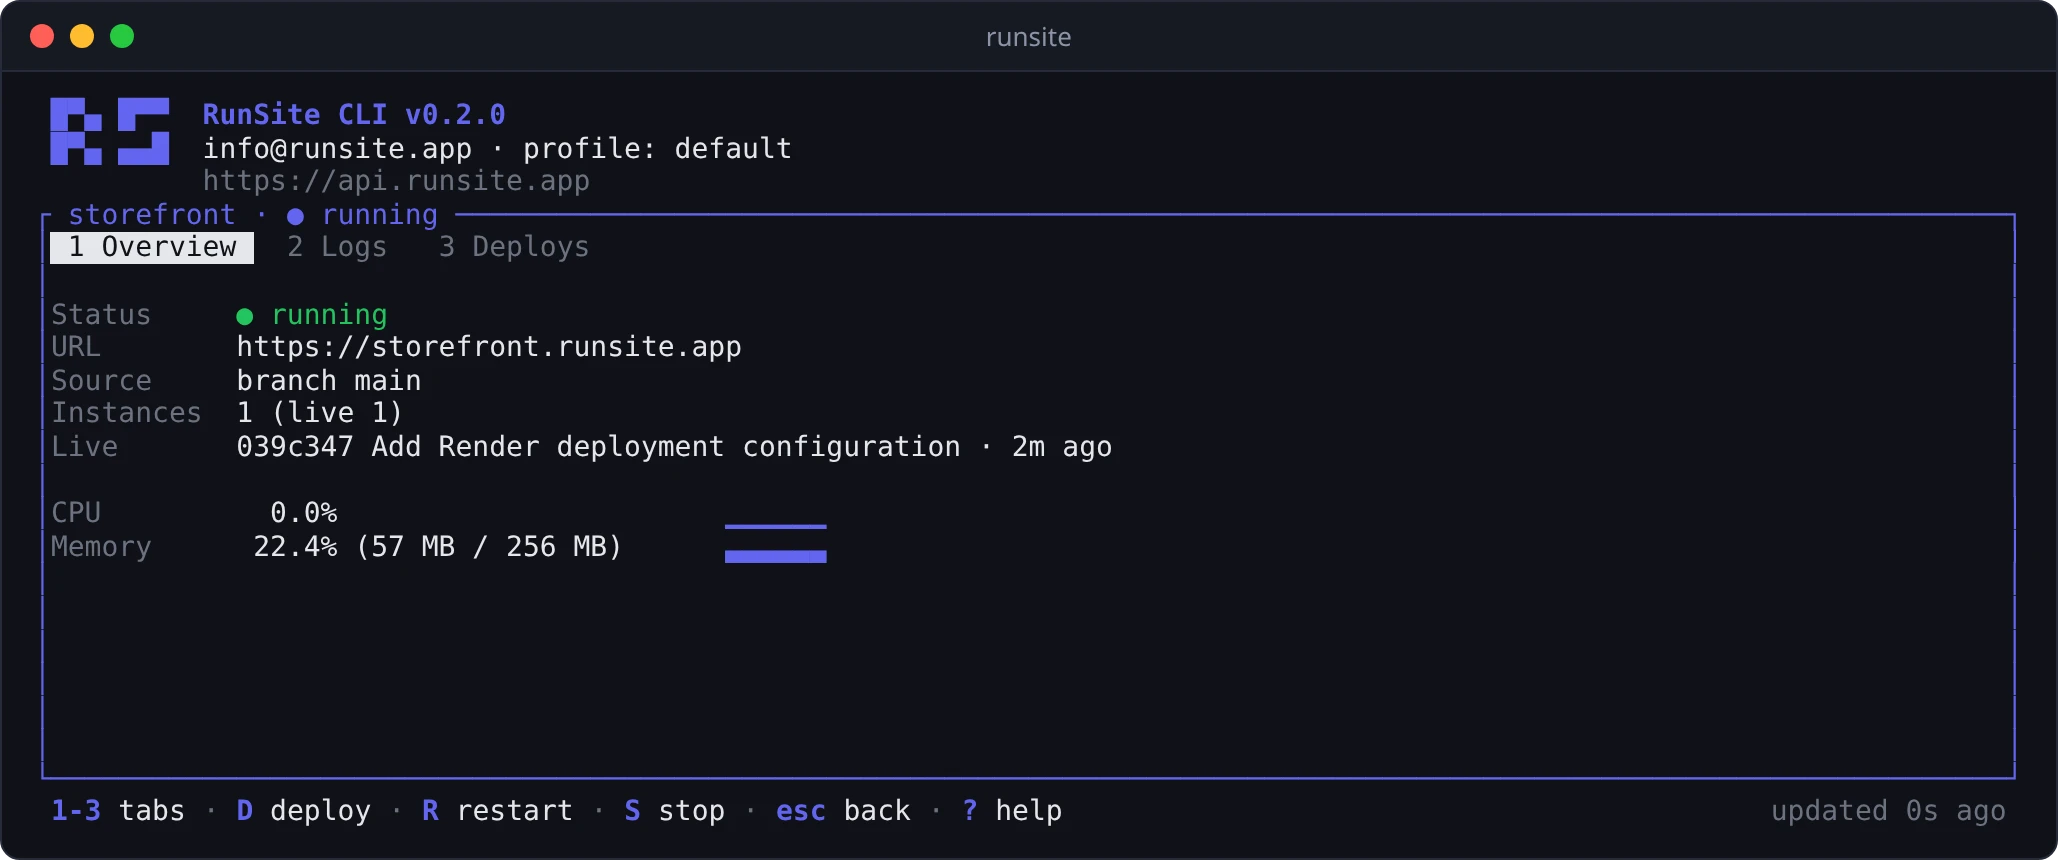This screenshot has height=862, width=2058.
Task: Open the Deploys tab
Action: (x=514, y=247)
